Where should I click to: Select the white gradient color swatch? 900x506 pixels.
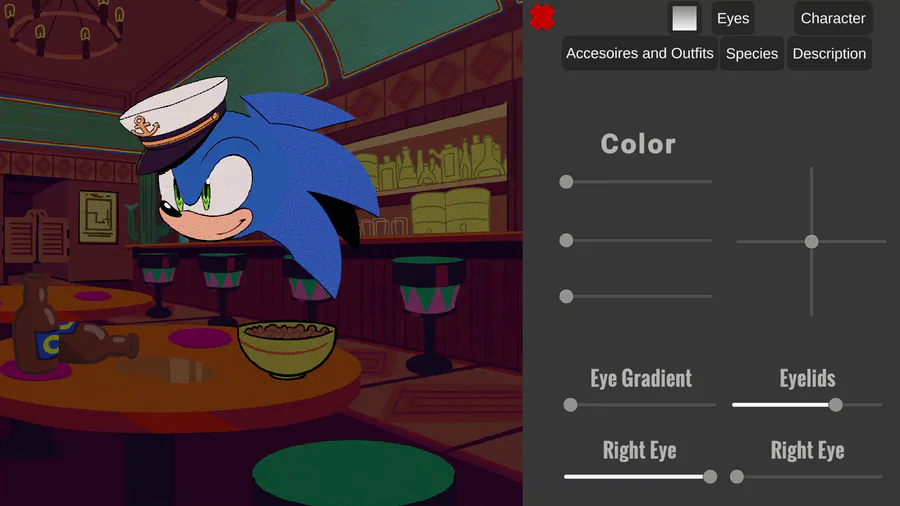coord(684,18)
